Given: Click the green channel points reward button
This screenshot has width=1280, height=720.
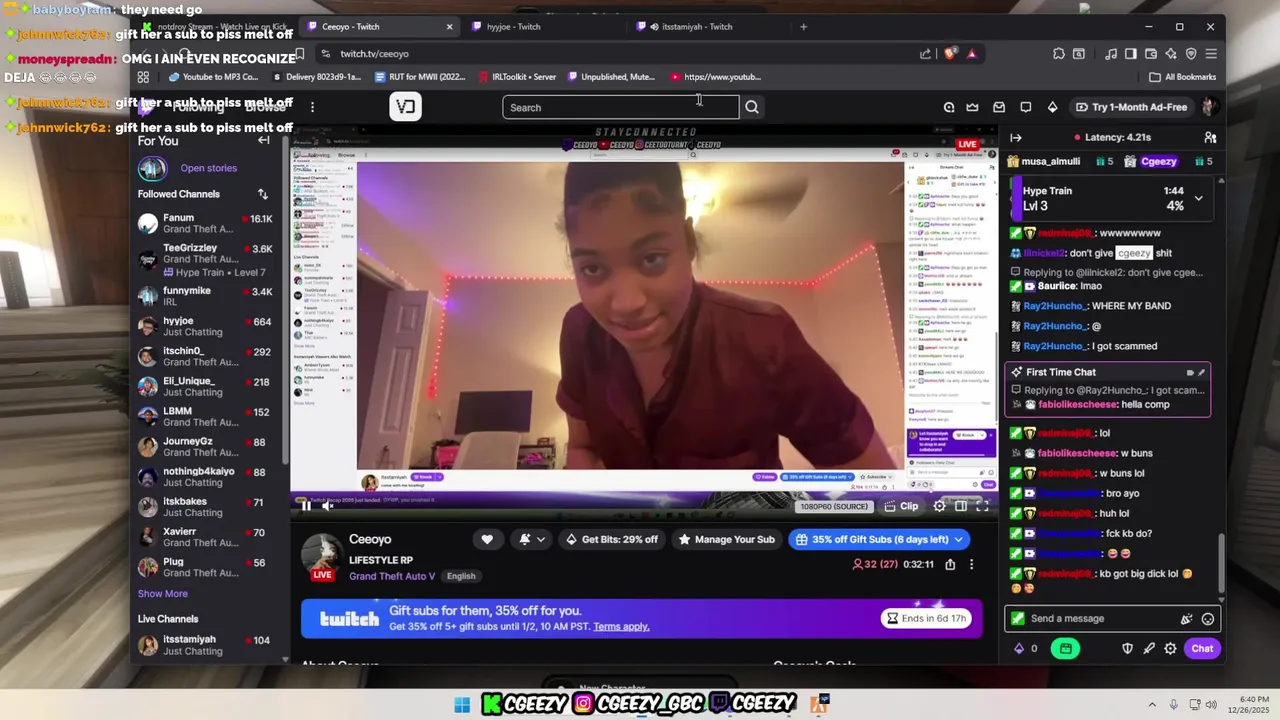Looking at the screenshot, I should (1066, 649).
